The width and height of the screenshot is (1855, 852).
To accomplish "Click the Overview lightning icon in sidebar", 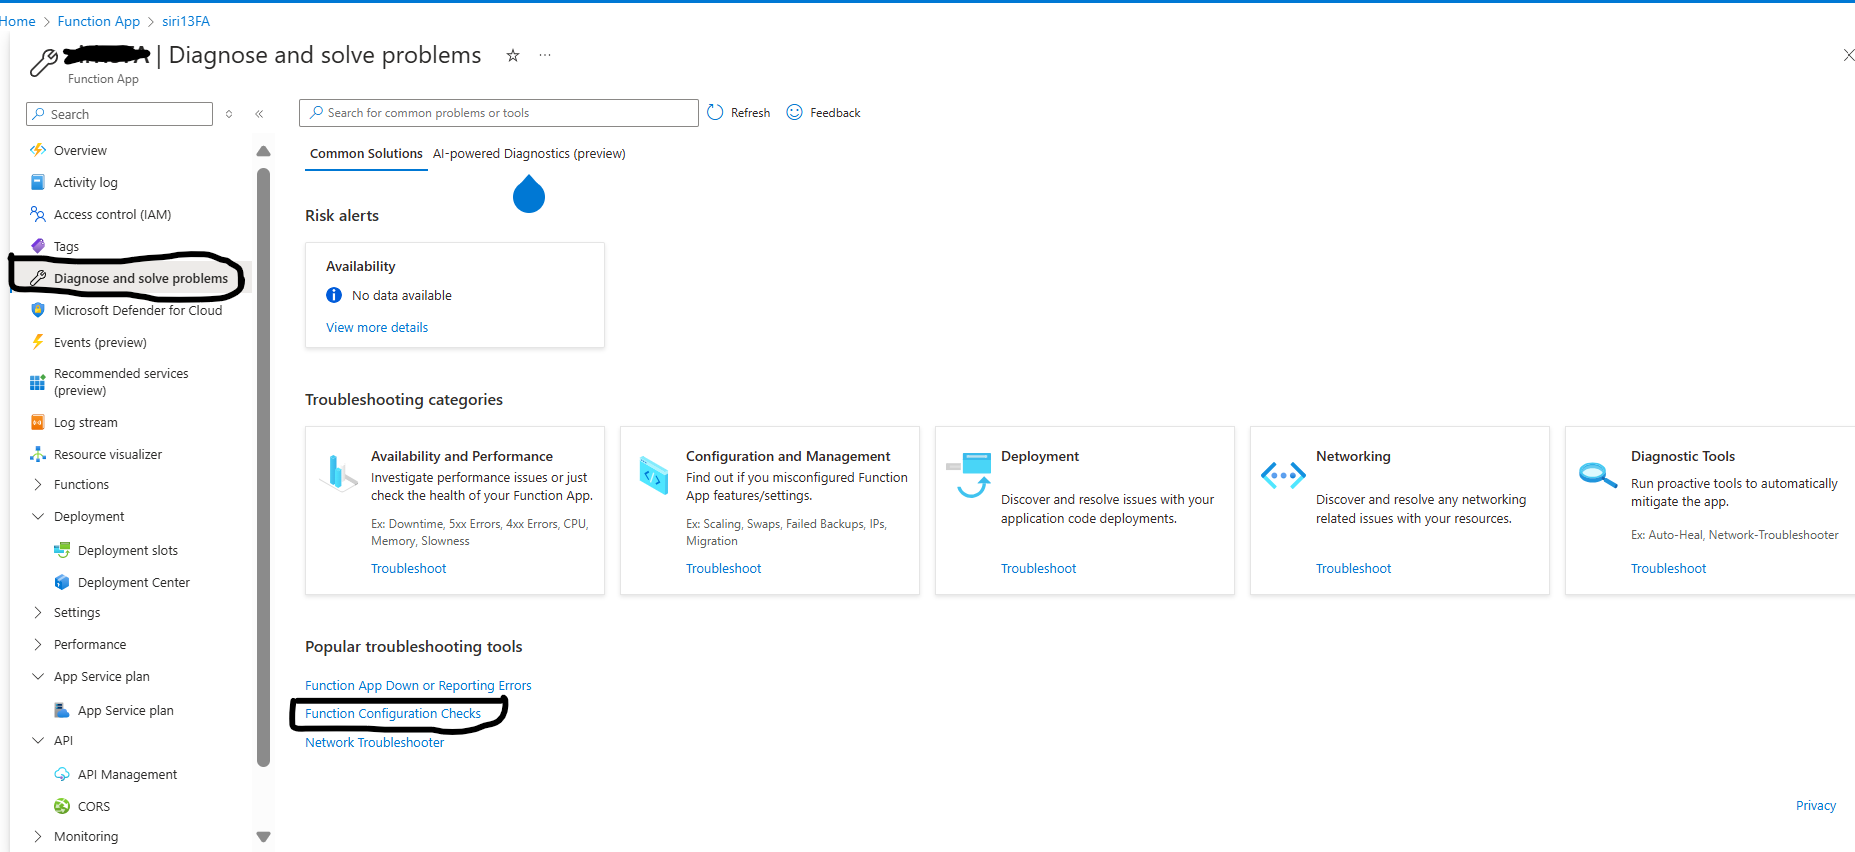I will (x=38, y=150).
